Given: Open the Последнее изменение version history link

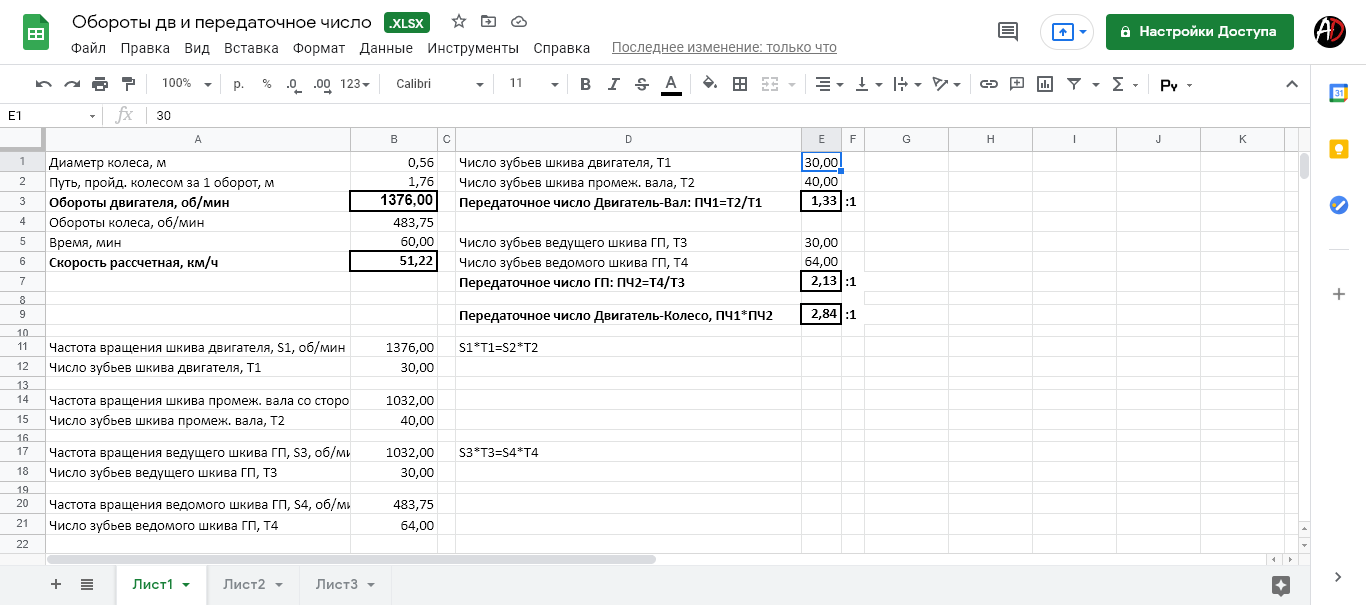Looking at the screenshot, I should click(724, 48).
